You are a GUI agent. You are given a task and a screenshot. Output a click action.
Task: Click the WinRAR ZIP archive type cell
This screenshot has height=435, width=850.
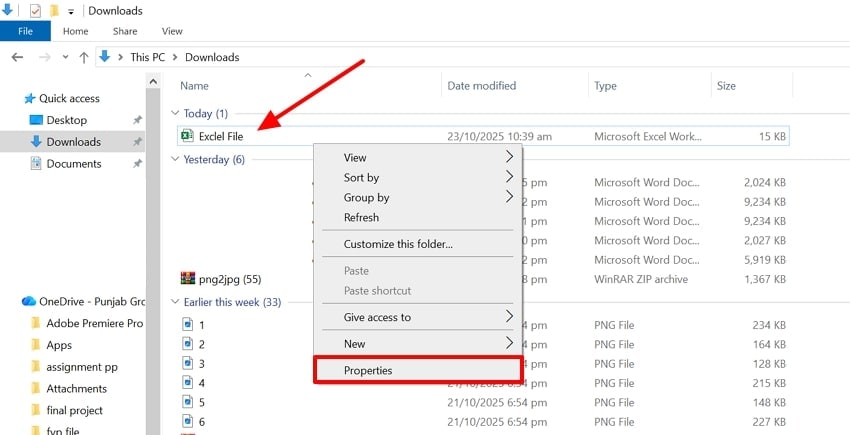641,279
